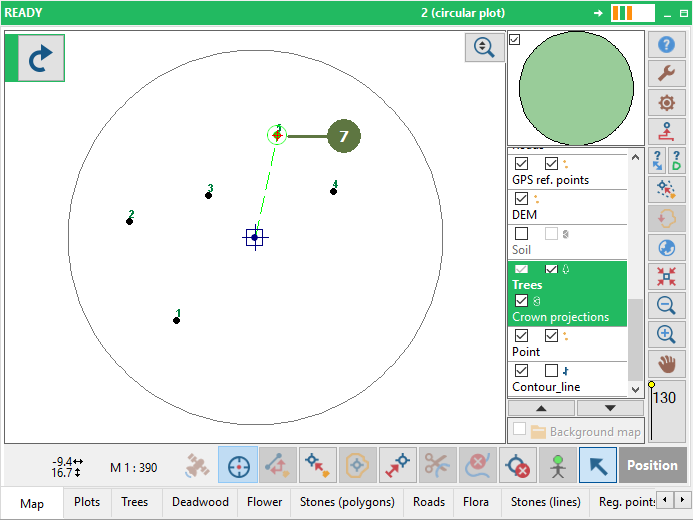Open settings gear icon
This screenshot has height=520, width=693.
[666, 102]
